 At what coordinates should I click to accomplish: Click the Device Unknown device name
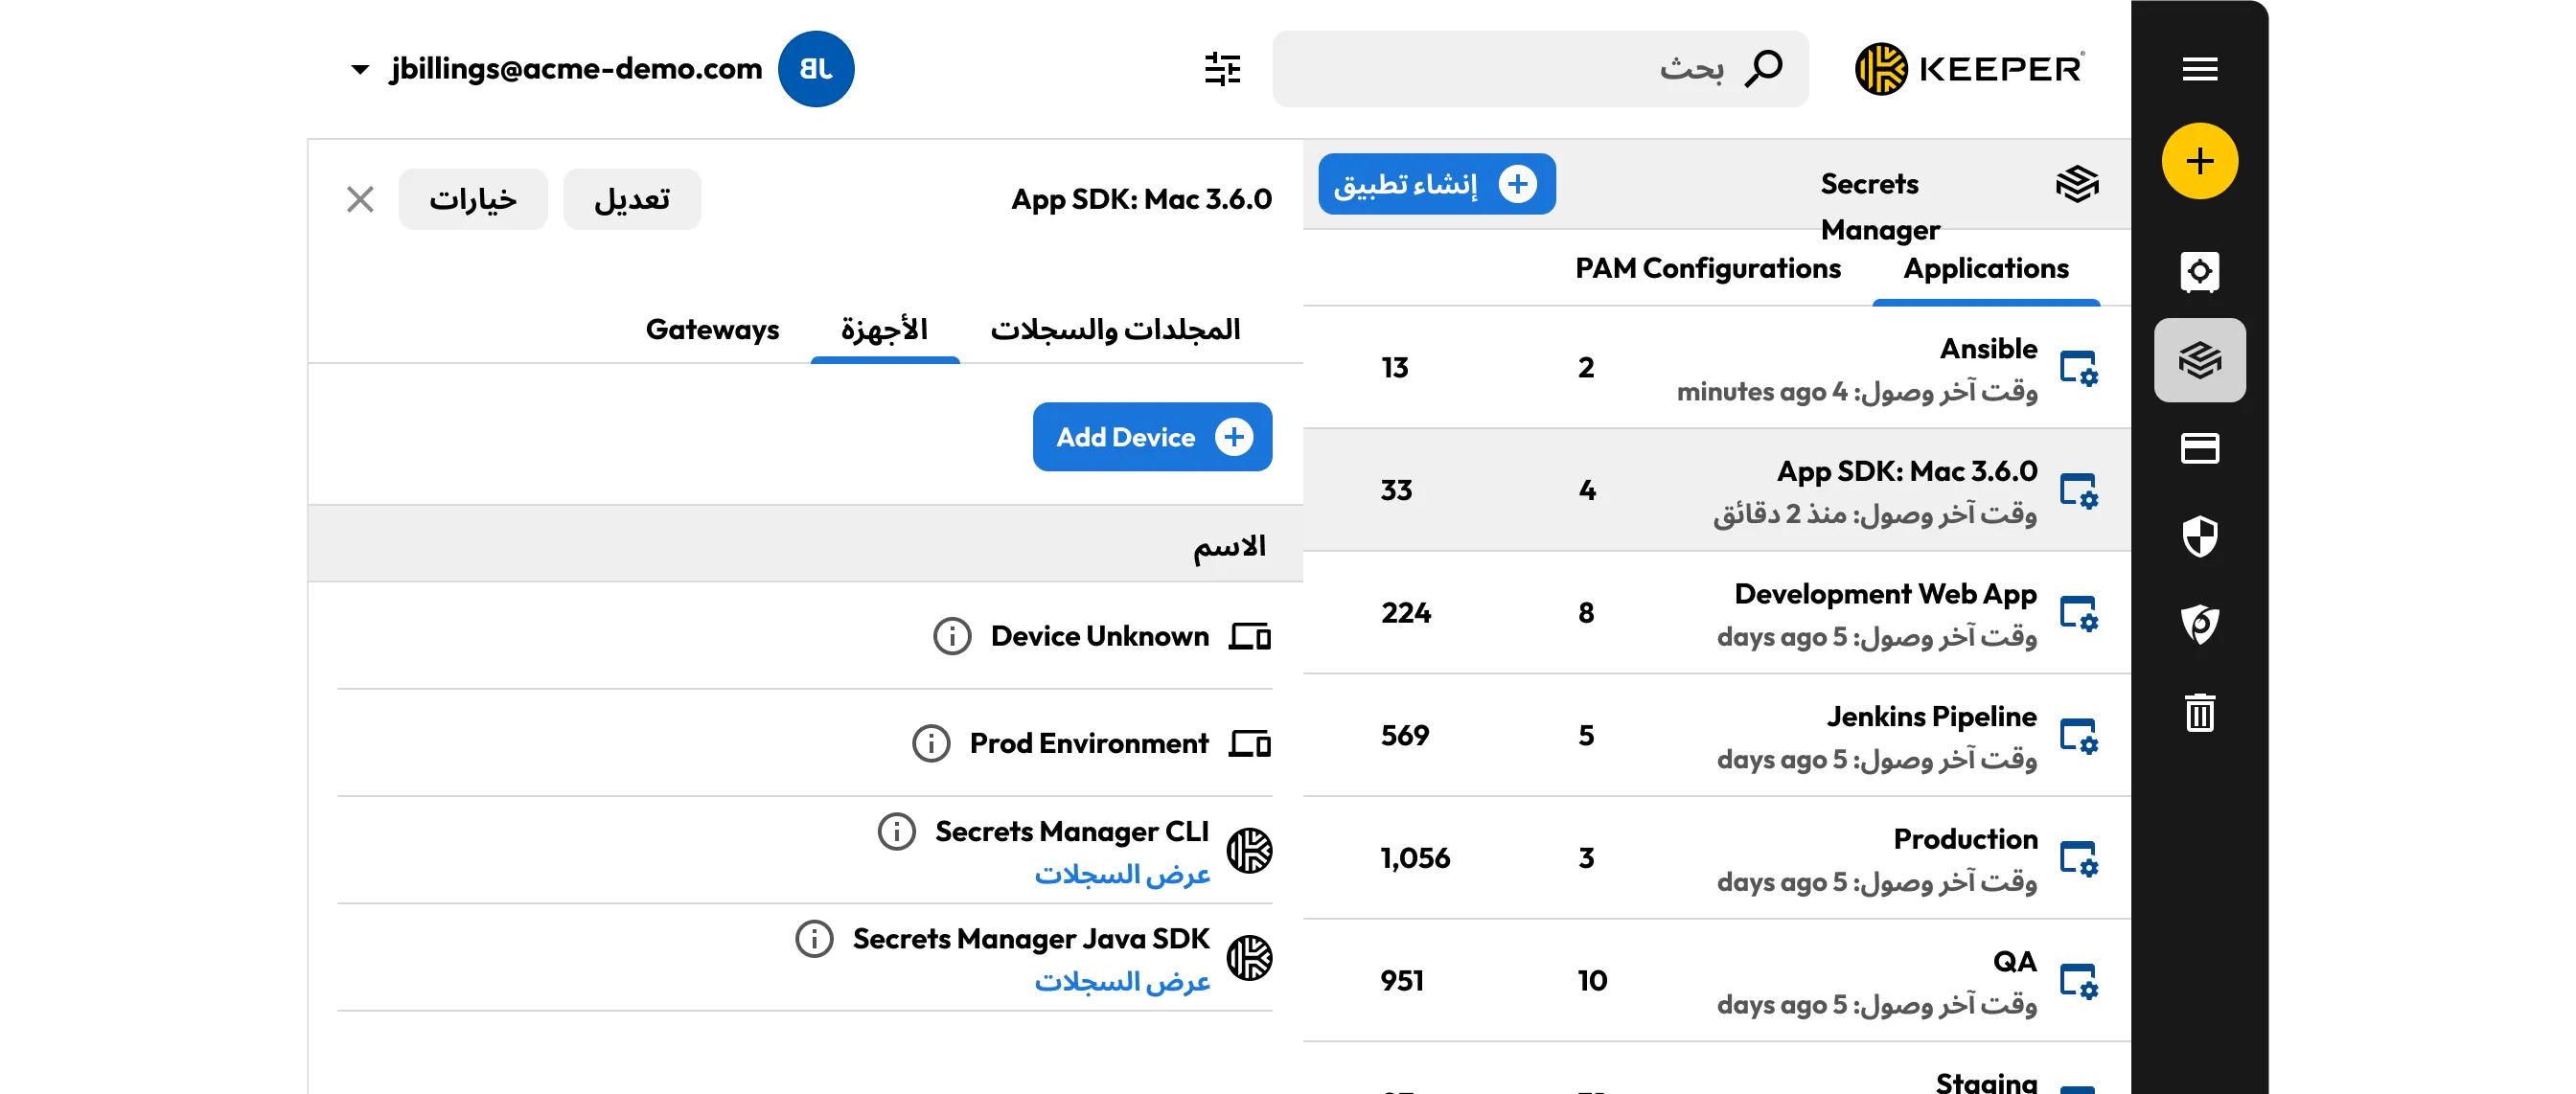[x=1099, y=636]
